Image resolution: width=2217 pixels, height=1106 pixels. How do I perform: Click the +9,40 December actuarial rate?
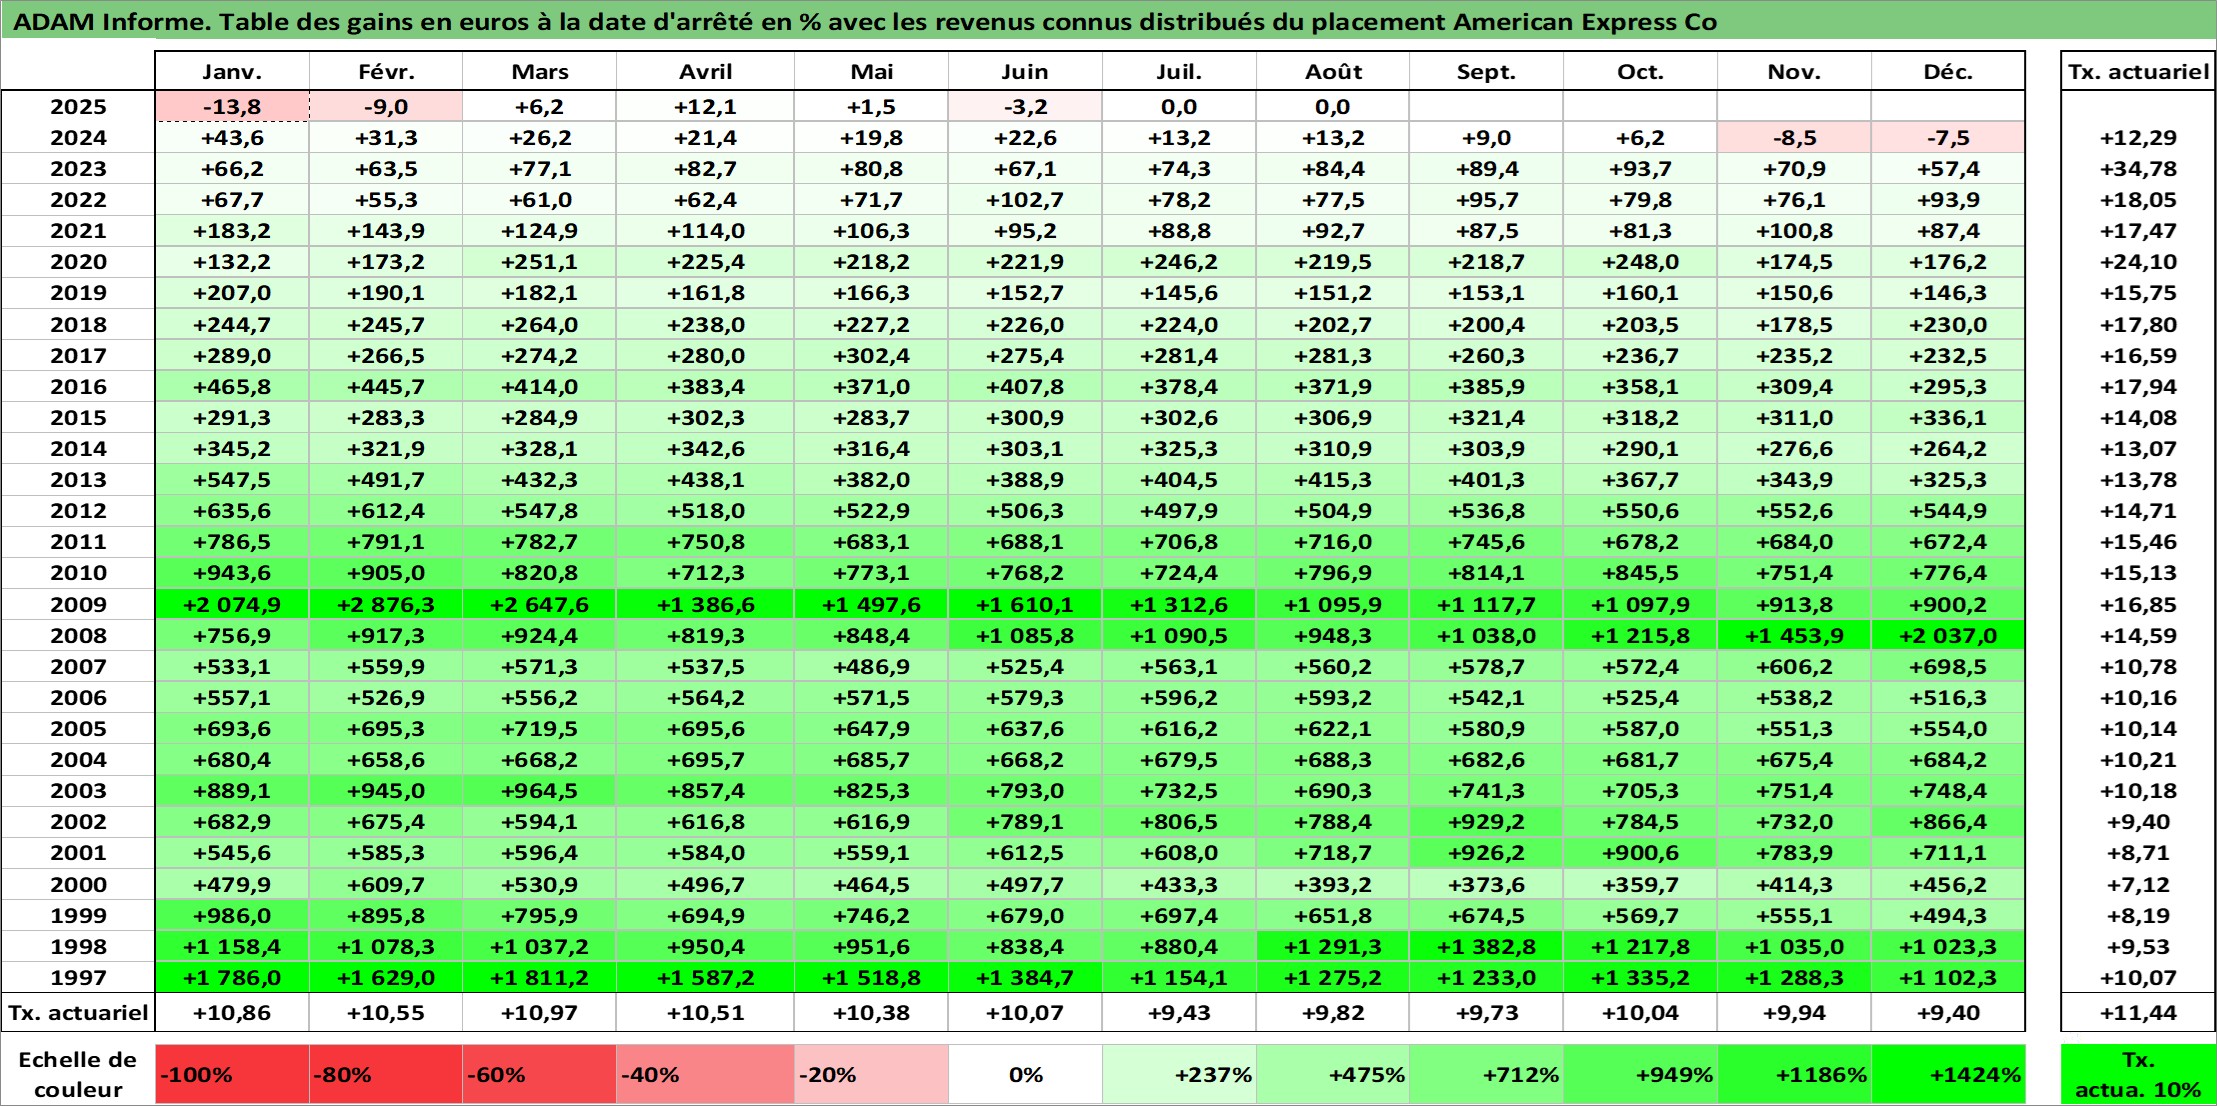[1948, 1012]
